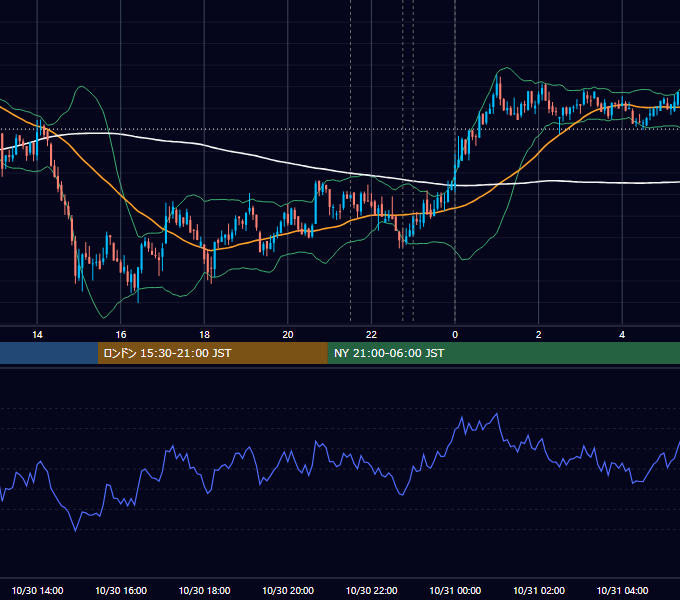Image resolution: width=680 pixels, height=600 pixels.
Task: Click the 10/30 18:00 date label
Action: (x=204, y=590)
